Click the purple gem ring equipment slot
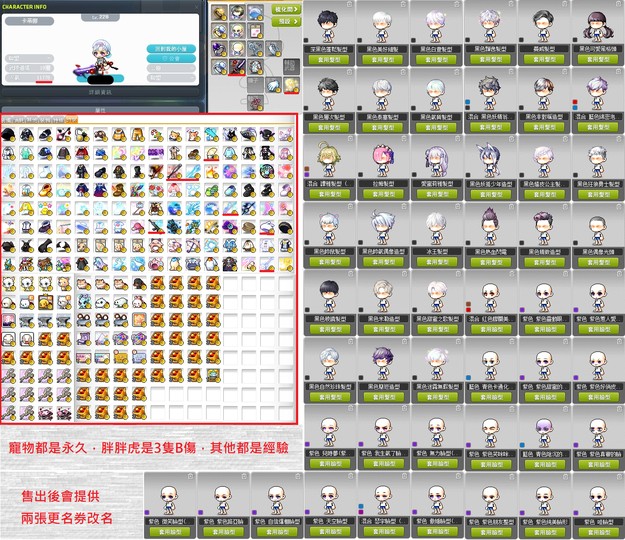625x540 pixels. (219, 49)
